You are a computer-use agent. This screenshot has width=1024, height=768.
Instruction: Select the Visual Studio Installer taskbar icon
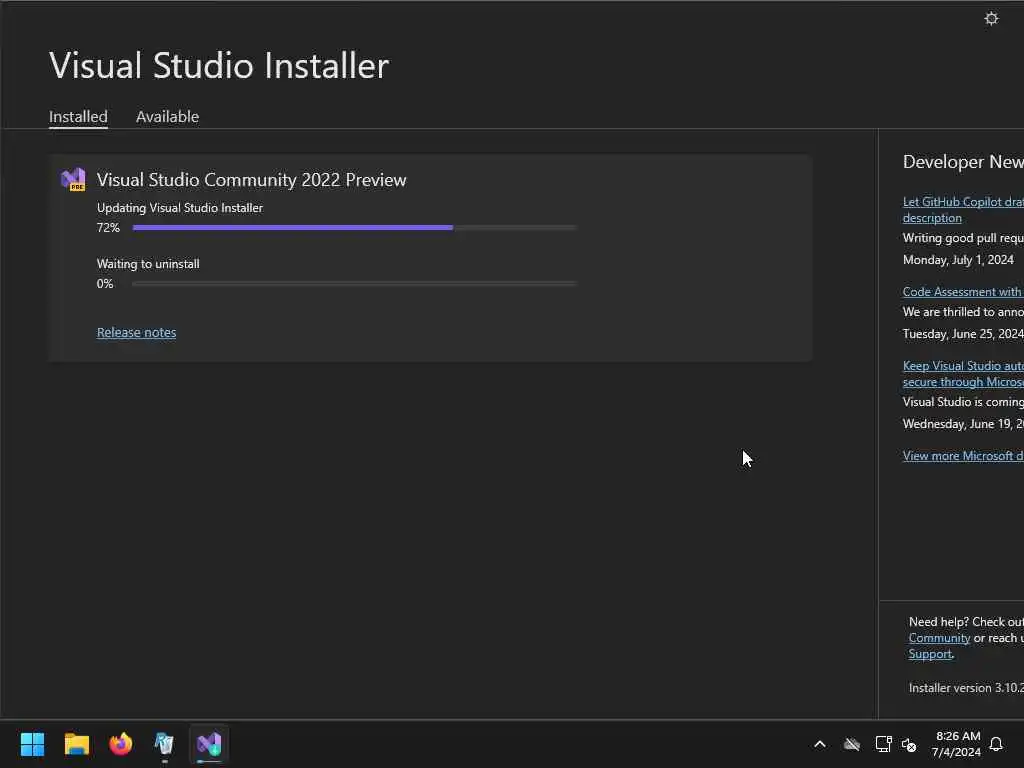(209, 744)
